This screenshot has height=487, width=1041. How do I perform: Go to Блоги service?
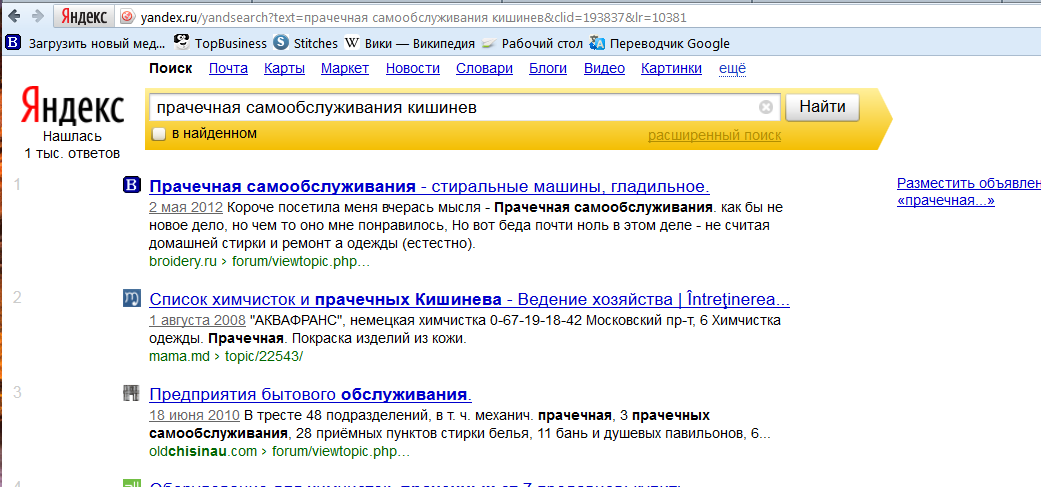[x=548, y=68]
